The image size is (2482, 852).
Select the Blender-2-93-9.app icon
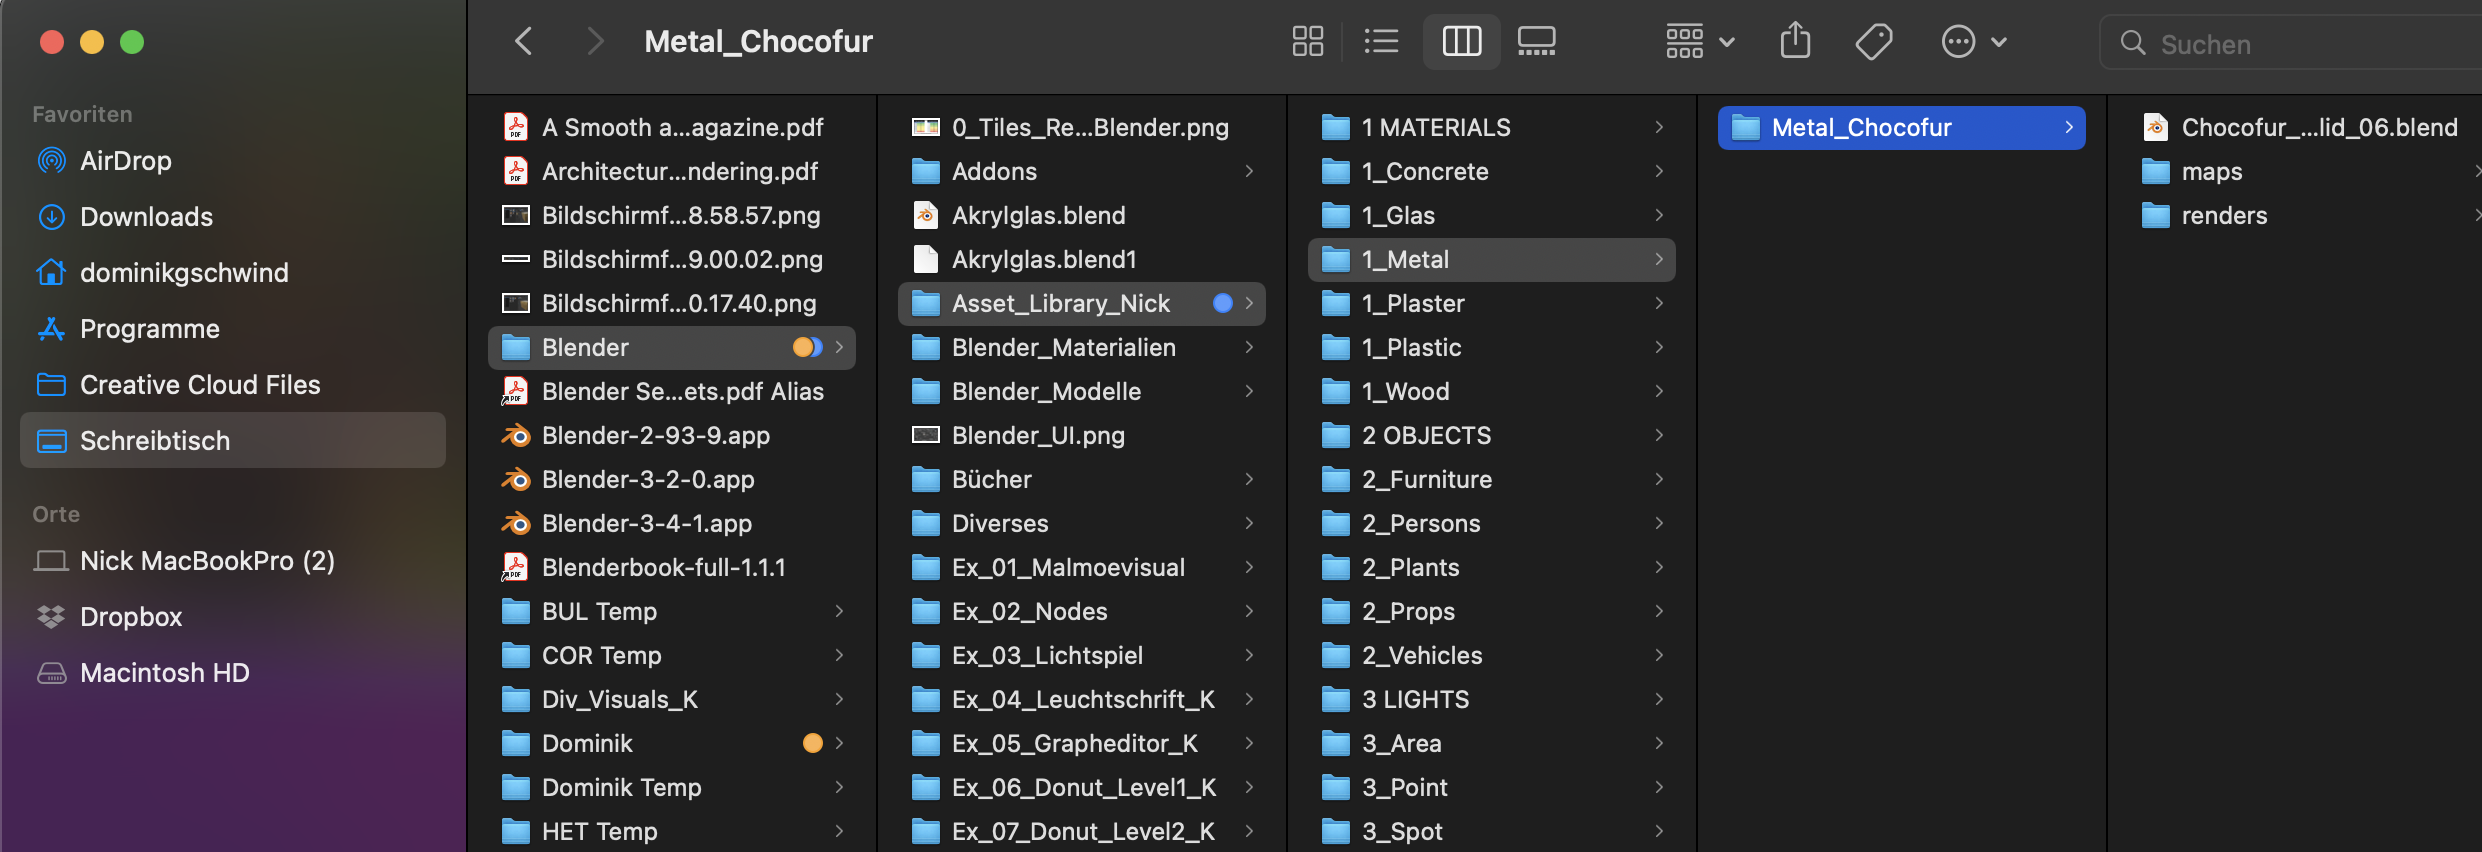[516, 435]
